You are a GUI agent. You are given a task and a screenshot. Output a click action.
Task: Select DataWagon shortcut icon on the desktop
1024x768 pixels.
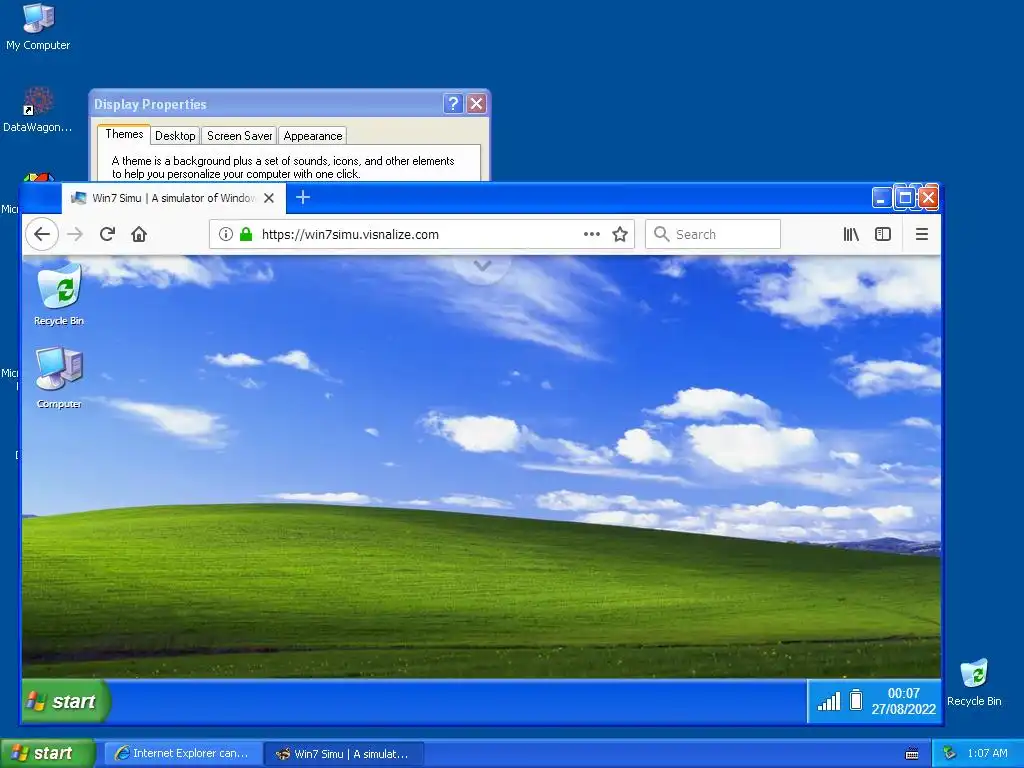coord(38,110)
